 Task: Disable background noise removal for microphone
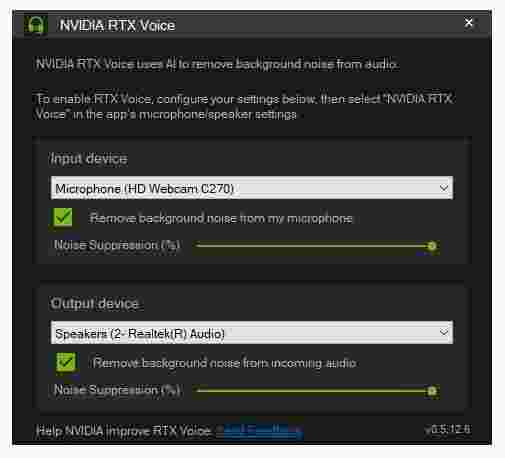click(63, 217)
